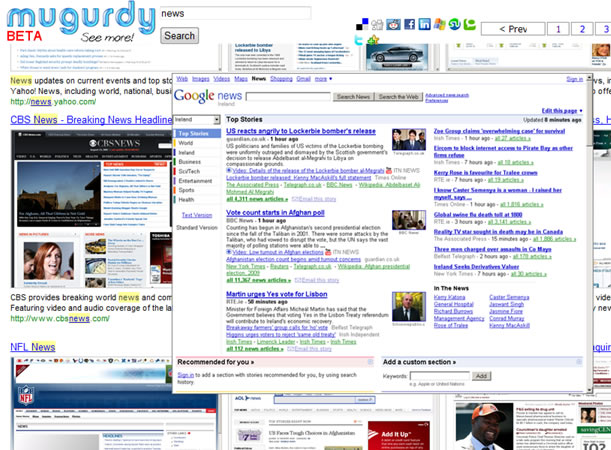This screenshot has height=450, width=611.
Task: Click the Search button under mugurdy search box
Action: 179,36
